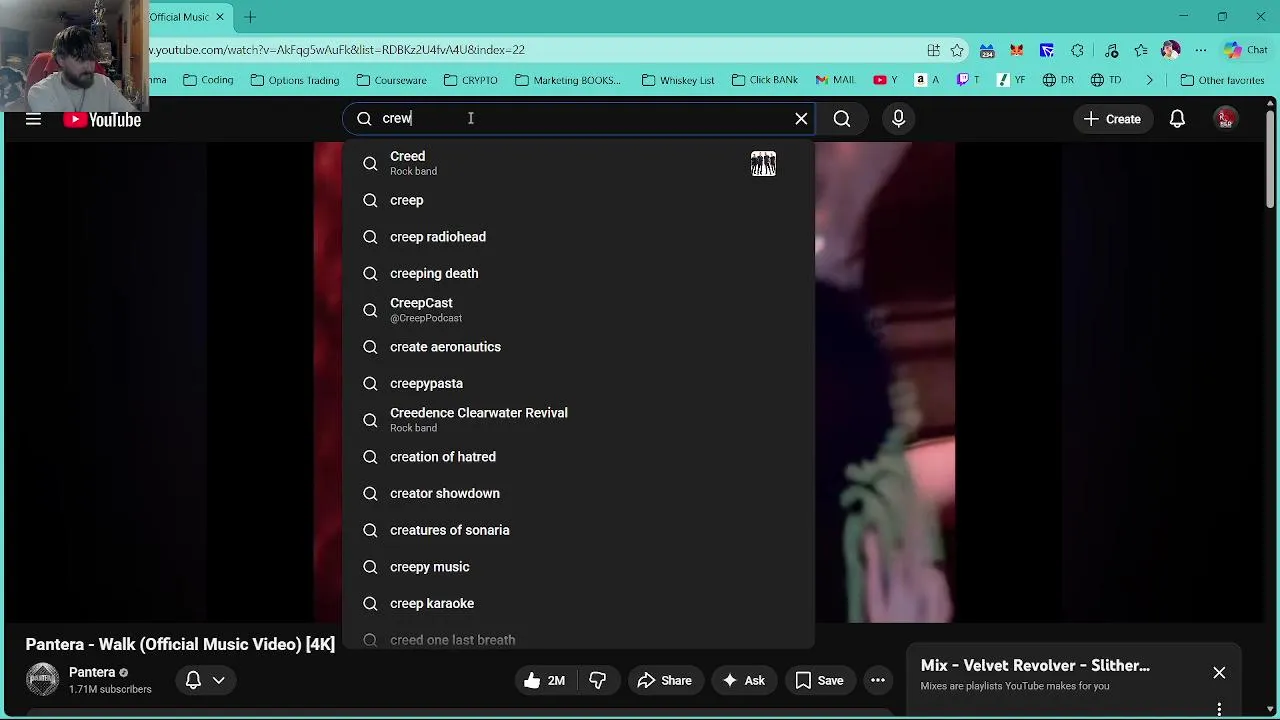
Task: Go to the YouTube home logo
Action: (102, 119)
